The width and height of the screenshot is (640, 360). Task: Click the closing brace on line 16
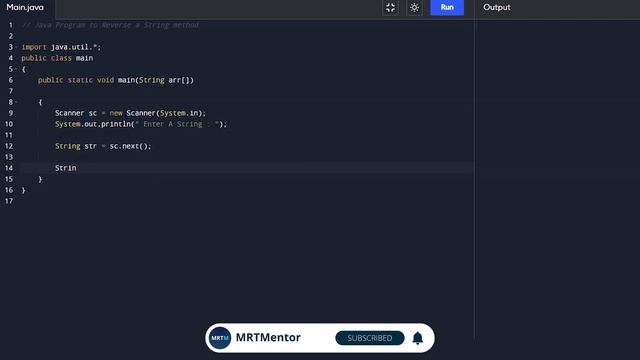(x=23, y=190)
